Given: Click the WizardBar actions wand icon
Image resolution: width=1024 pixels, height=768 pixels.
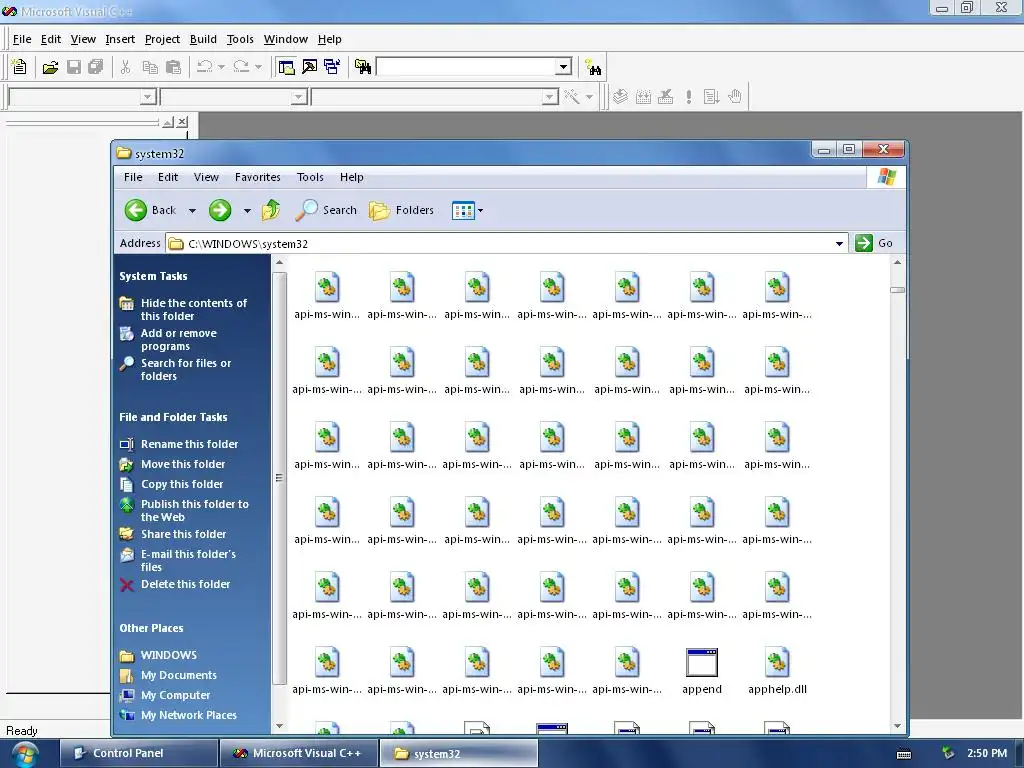Looking at the screenshot, I should (x=572, y=97).
